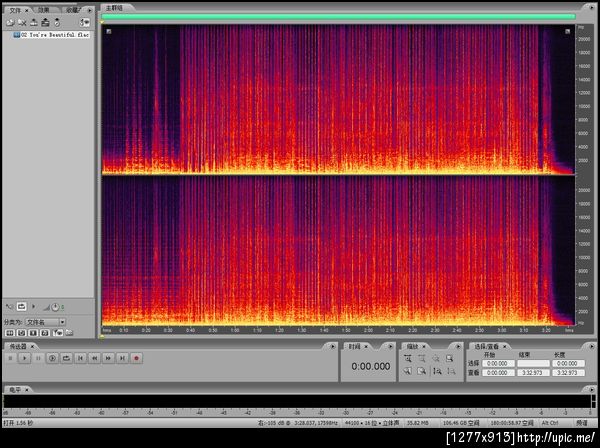
Task: Click the 1:00 mark on time ruler
Action: point(235,330)
